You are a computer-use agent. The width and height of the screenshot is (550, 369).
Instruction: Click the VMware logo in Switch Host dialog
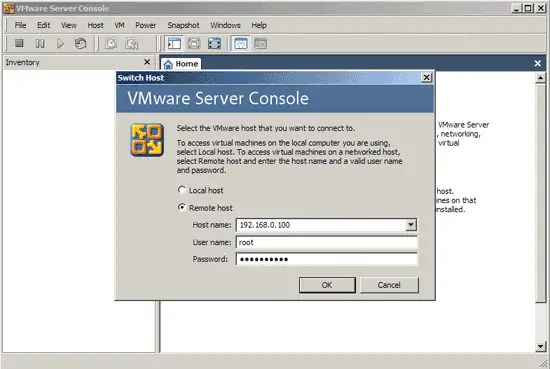point(147,140)
